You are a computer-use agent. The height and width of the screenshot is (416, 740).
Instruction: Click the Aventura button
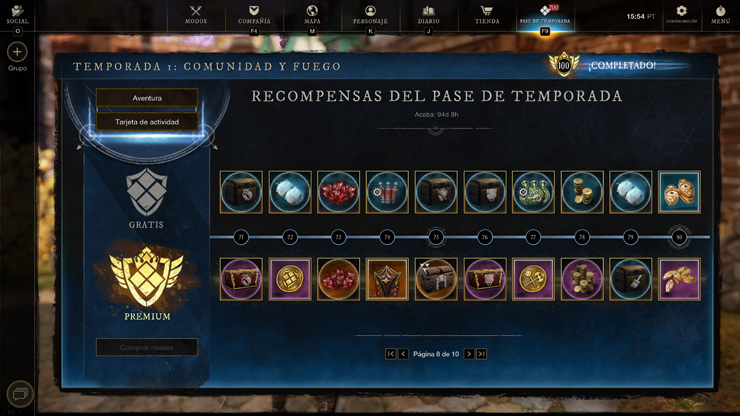pyautogui.click(x=147, y=98)
